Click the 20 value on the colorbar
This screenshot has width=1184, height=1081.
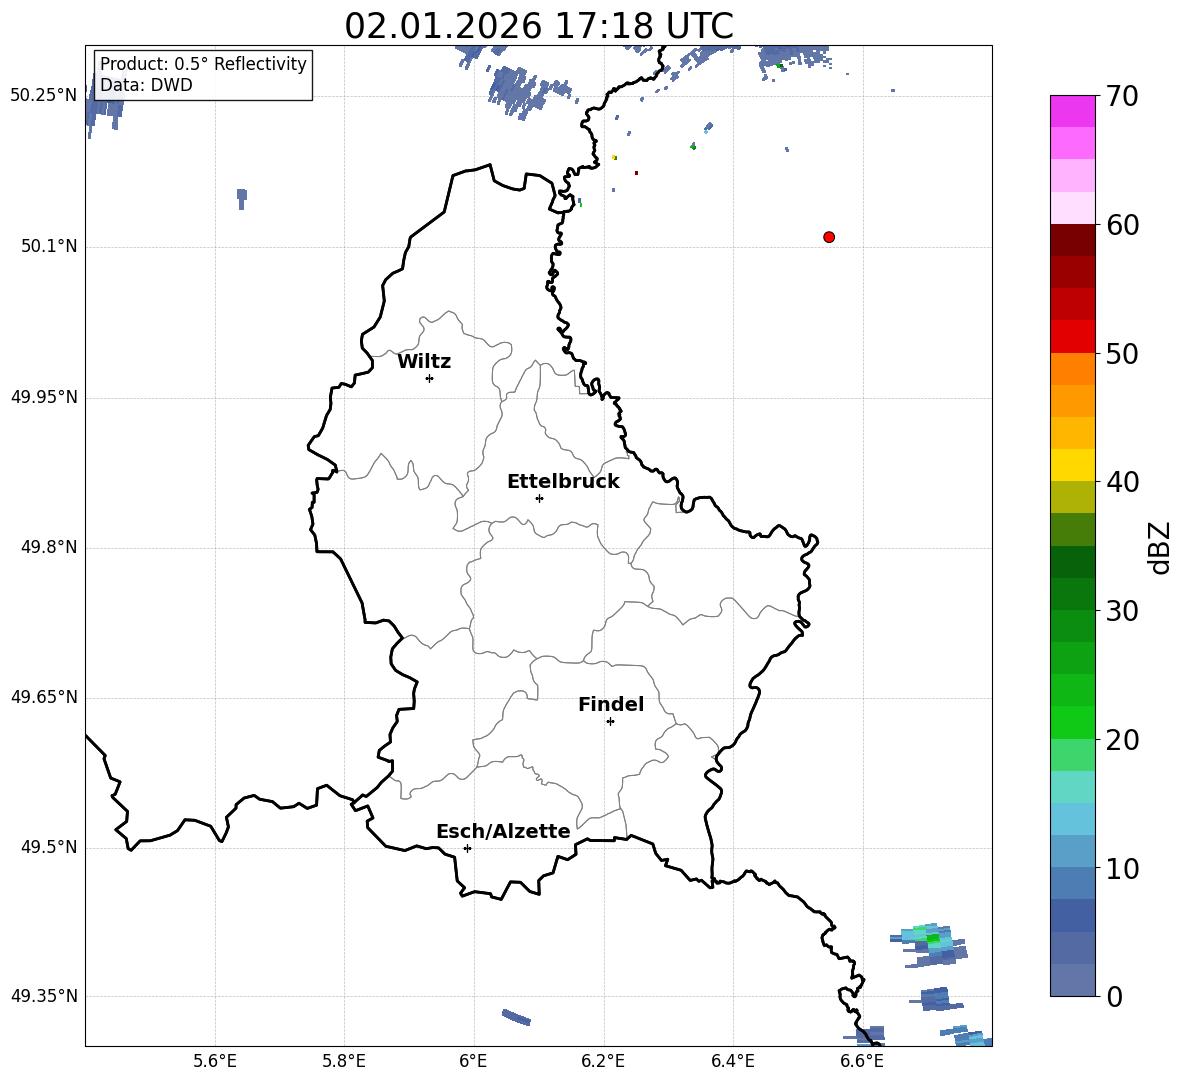point(1122,740)
